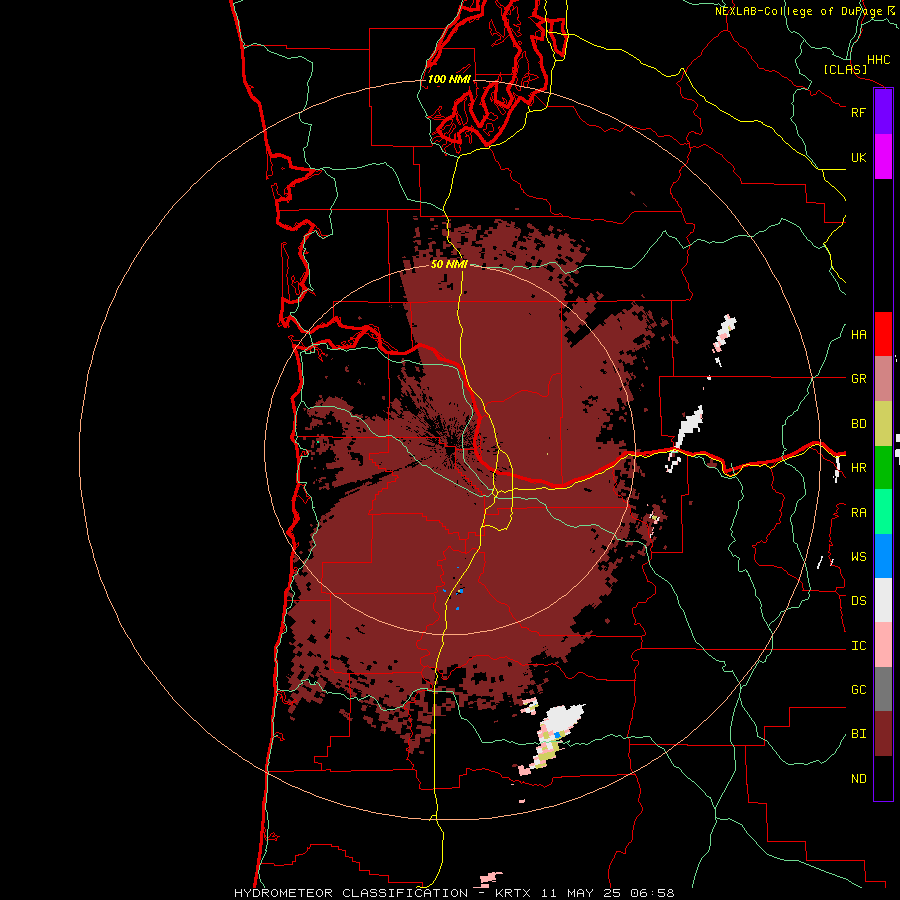Click the DS legend label
This screenshot has height=900, width=900.
point(858,601)
